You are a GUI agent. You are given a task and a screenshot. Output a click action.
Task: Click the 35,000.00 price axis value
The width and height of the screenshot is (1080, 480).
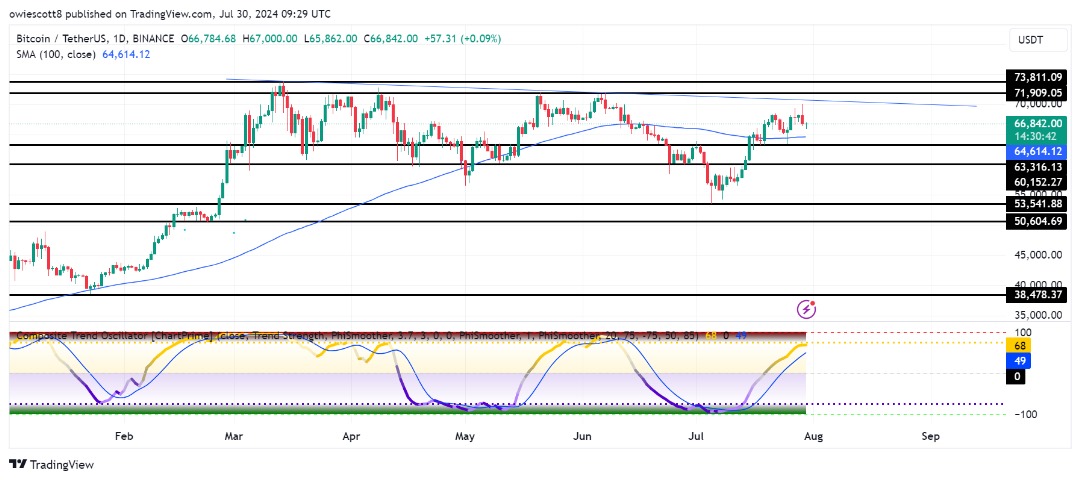(1037, 315)
